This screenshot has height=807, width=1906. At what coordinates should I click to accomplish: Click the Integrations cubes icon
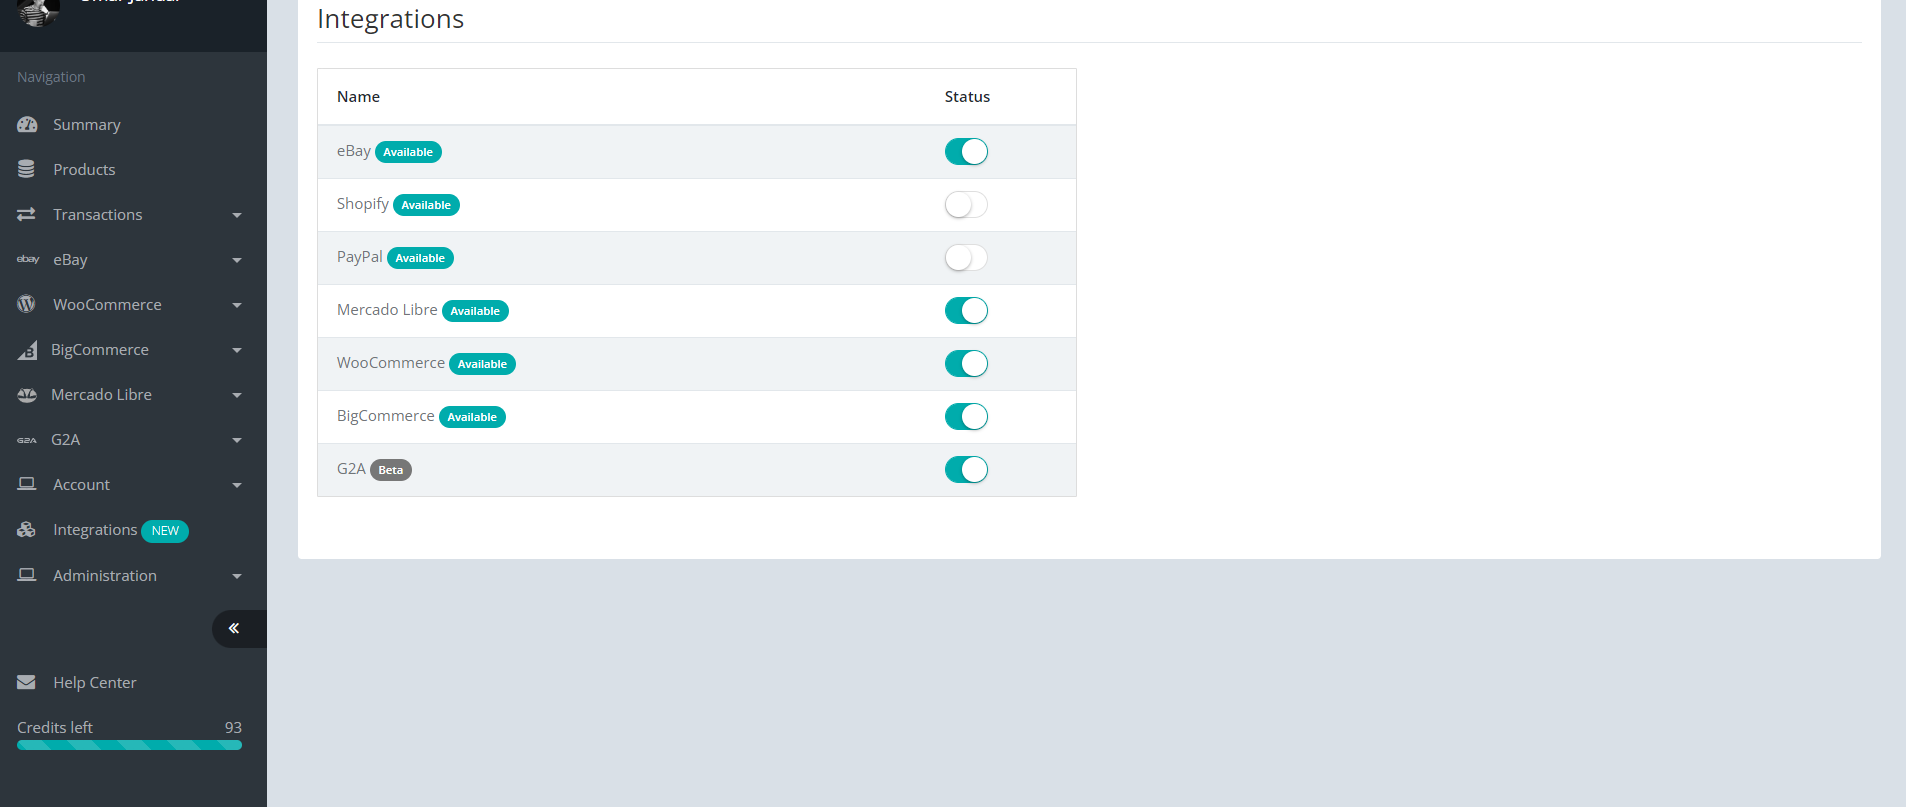click(27, 530)
